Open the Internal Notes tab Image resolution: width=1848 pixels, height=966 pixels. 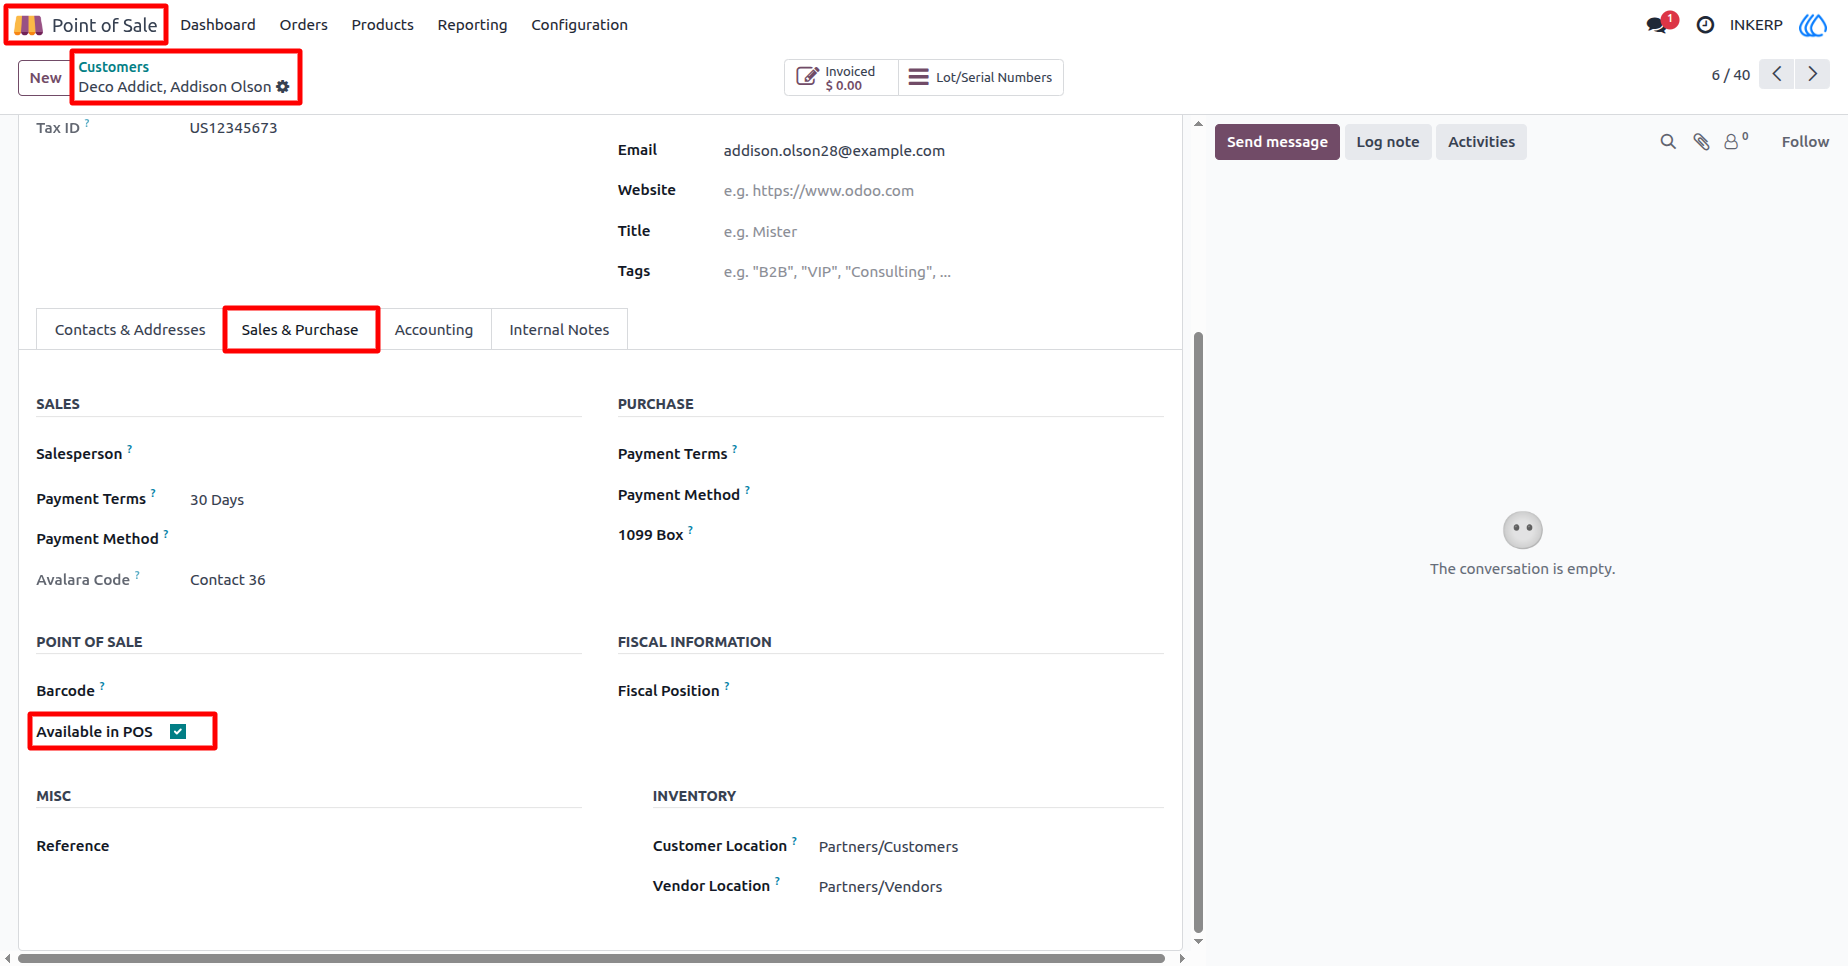point(559,330)
